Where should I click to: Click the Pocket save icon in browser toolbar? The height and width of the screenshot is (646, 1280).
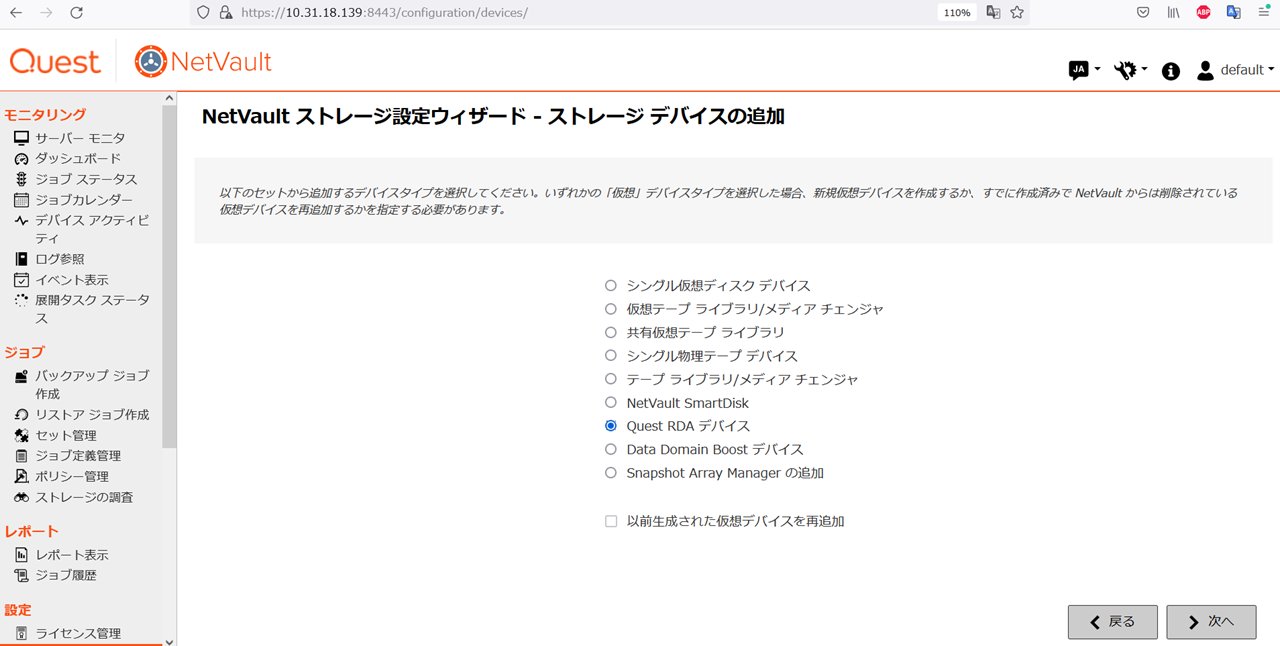(1143, 13)
